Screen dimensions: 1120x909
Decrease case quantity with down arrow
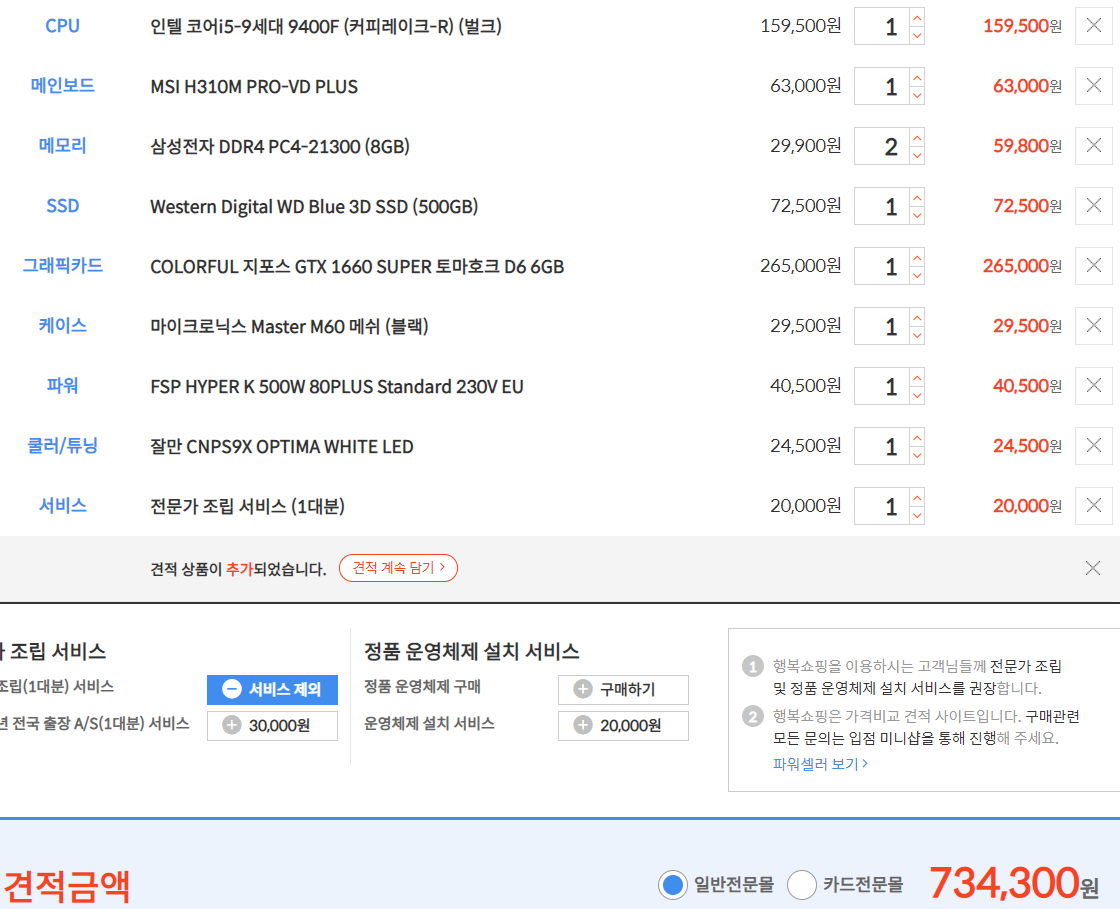click(x=917, y=335)
